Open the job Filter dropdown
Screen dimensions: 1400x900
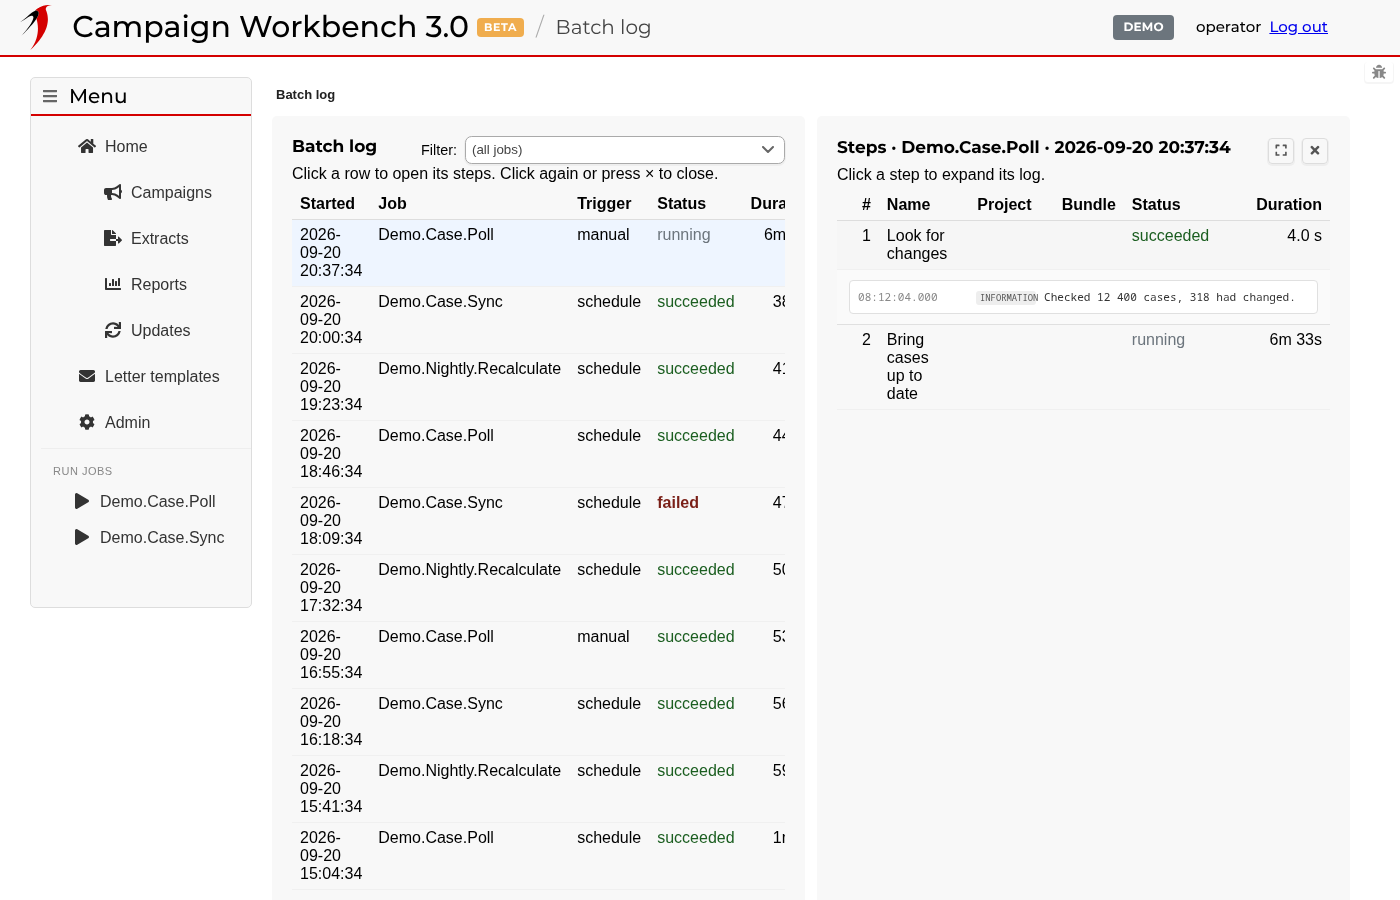pyautogui.click(x=625, y=150)
